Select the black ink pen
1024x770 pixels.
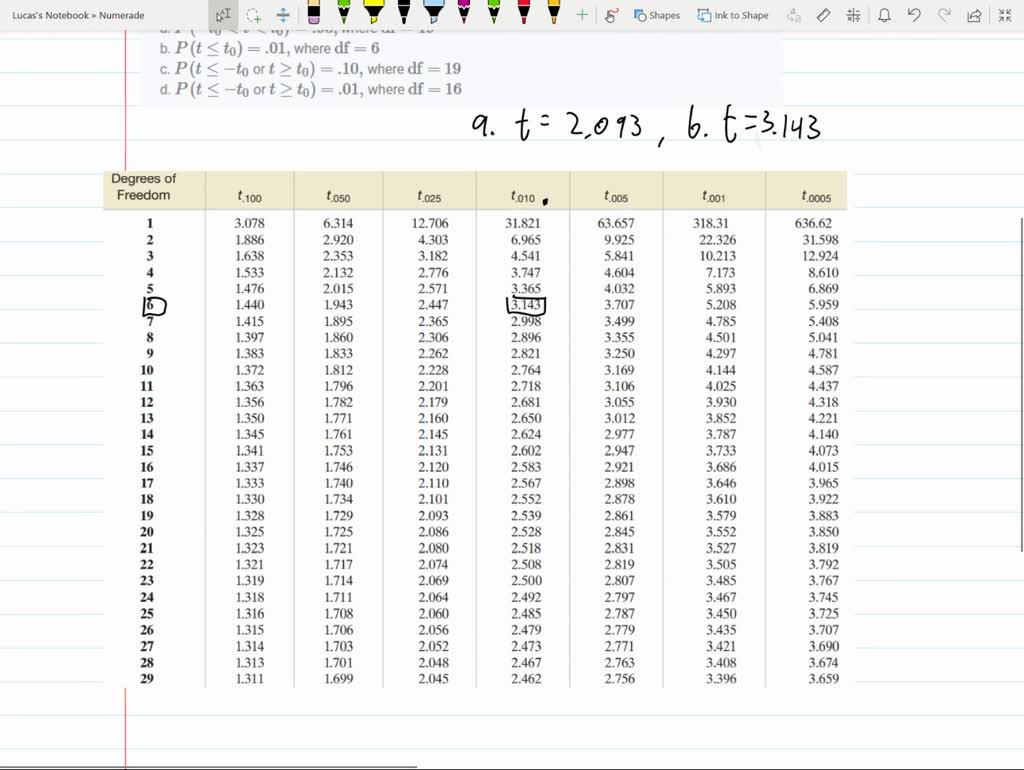click(405, 13)
